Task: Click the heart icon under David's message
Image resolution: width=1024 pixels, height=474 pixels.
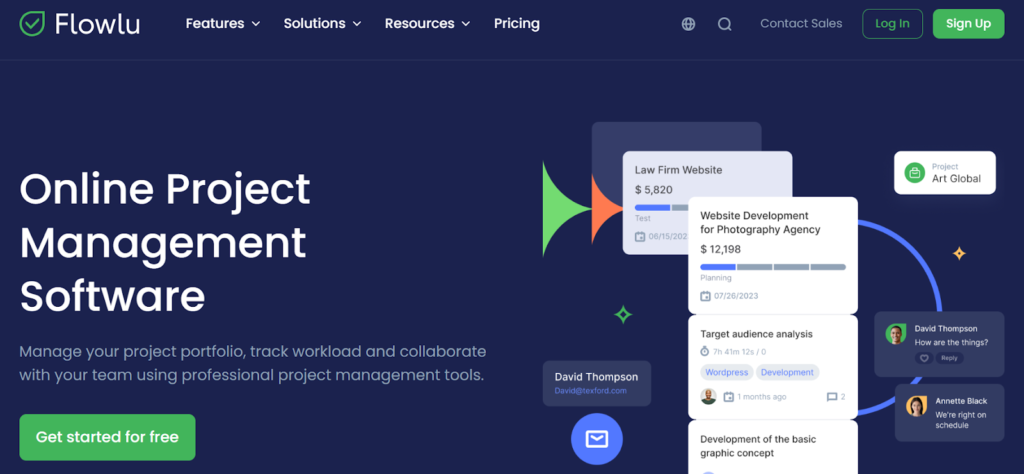Action: click(924, 358)
